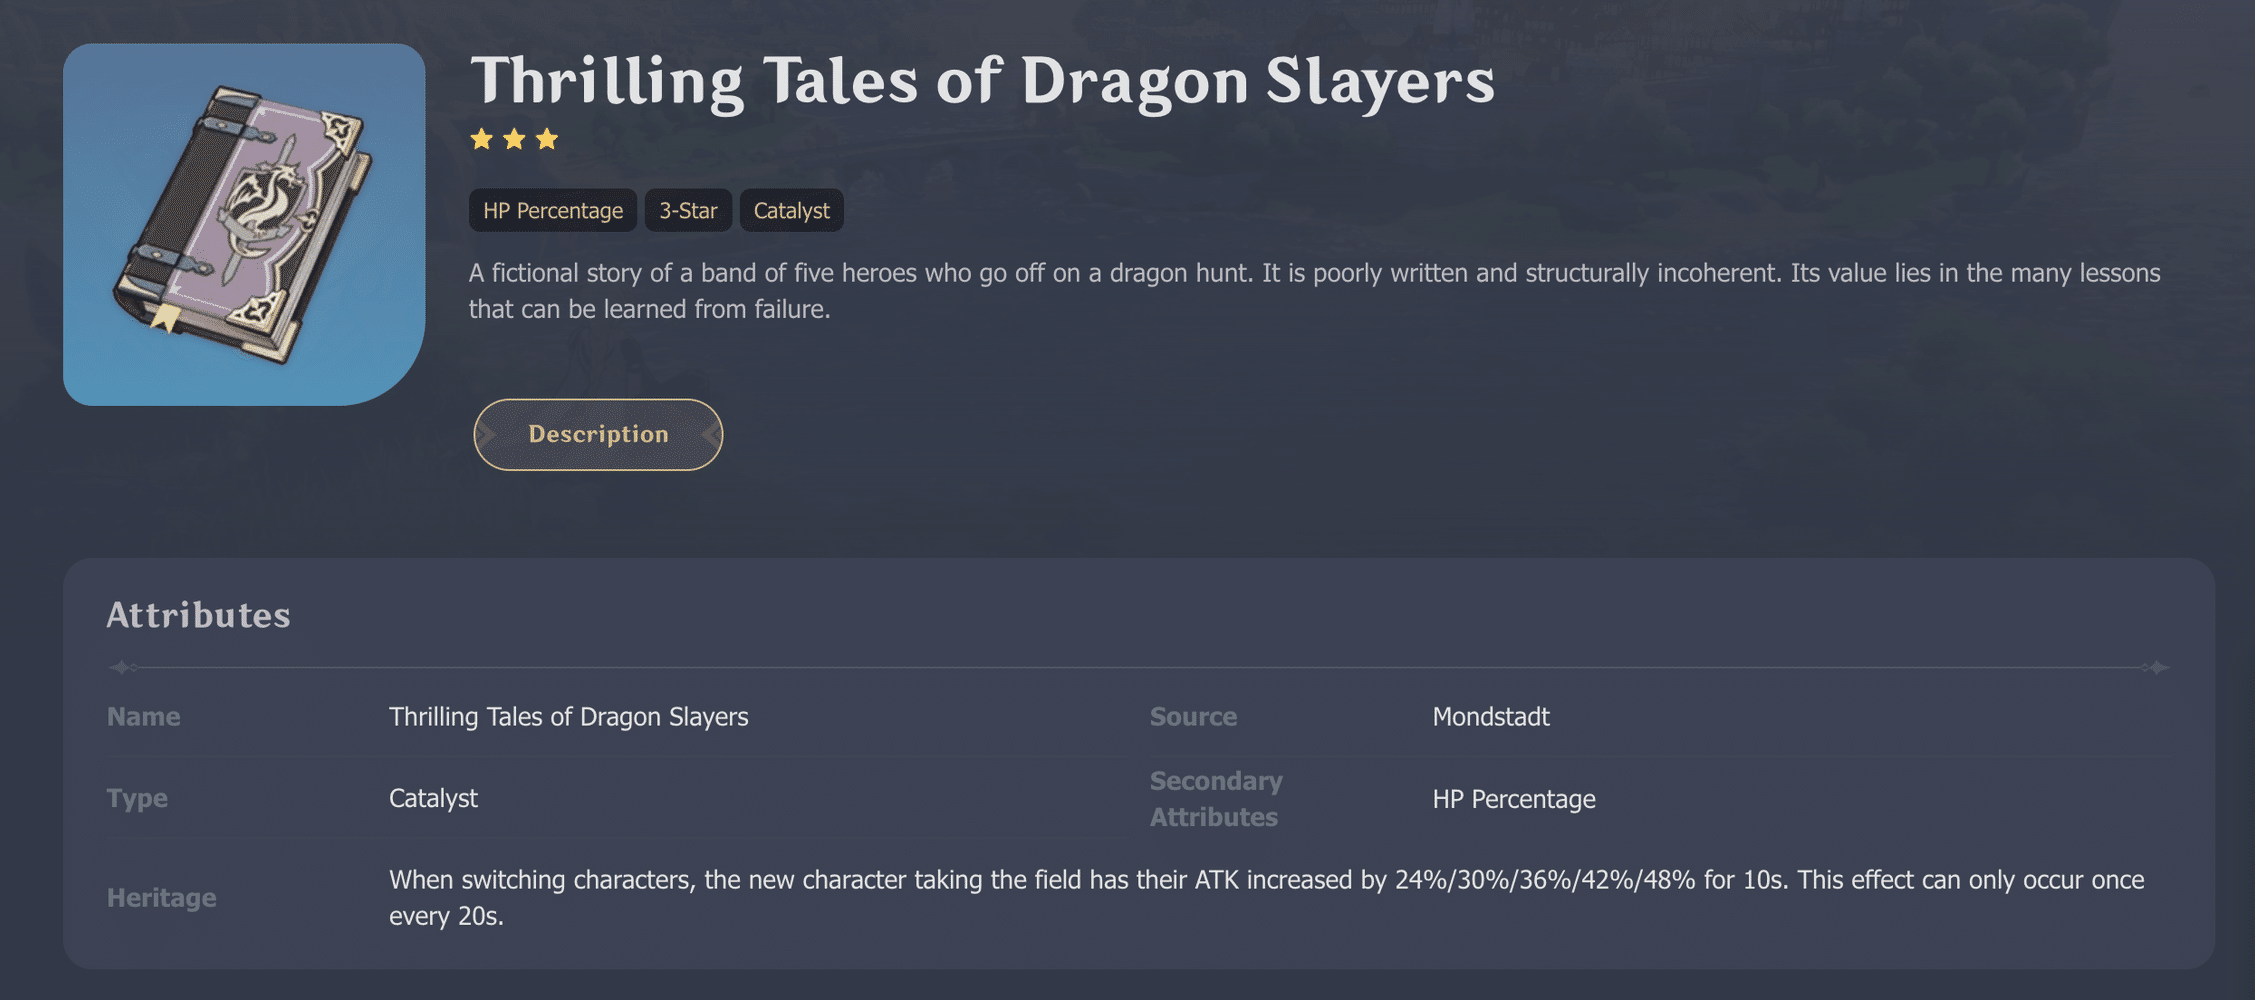Select the HP Percentage tag badge
The image size is (2255, 1000).
point(552,211)
